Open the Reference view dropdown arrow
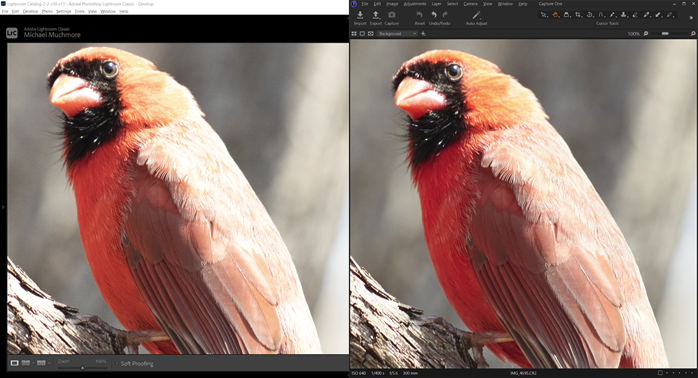This screenshot has height=378, width=698. [x=49, y=363]
